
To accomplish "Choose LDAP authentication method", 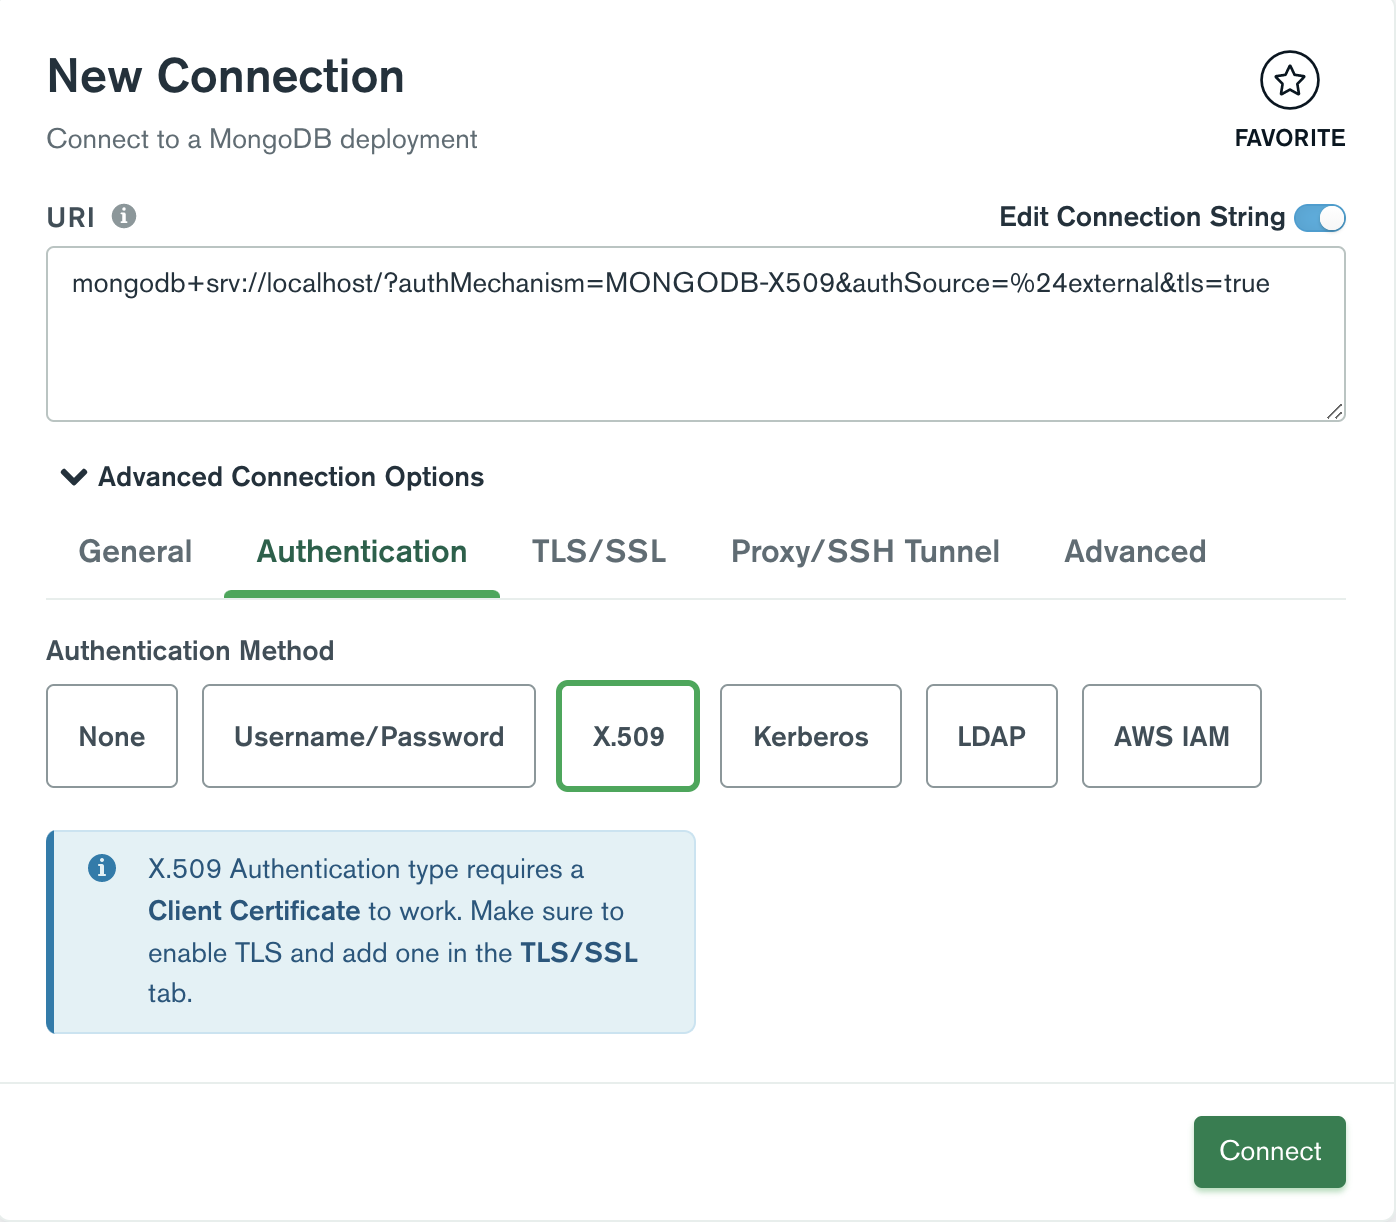I will pos(992,736).
